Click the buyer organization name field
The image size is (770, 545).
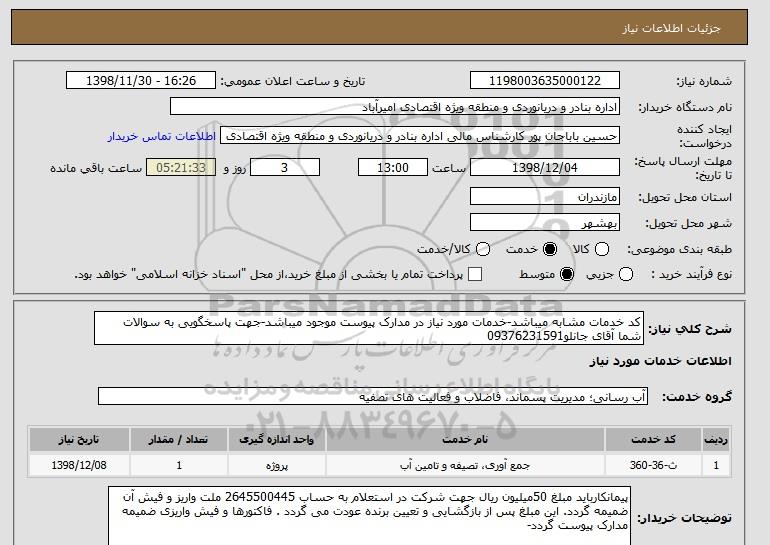coord(395,107)
